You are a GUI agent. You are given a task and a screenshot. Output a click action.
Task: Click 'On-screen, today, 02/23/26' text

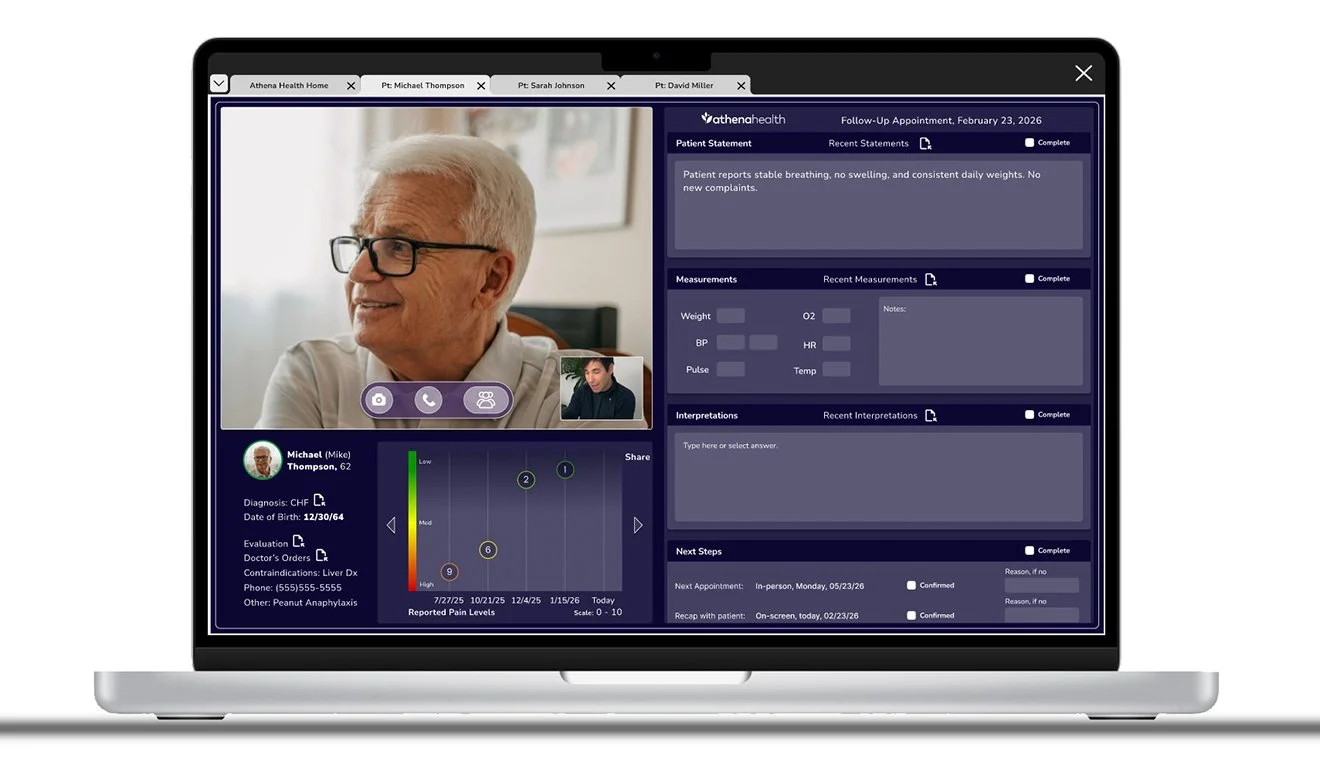click(x=808, y=616)
